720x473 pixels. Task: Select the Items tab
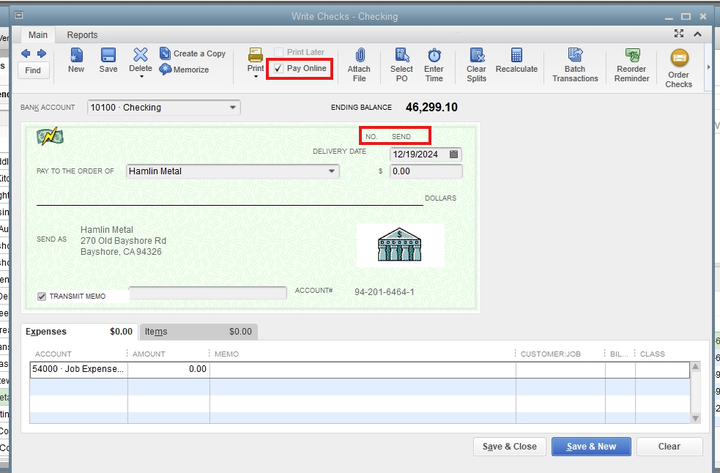click(198, 332)
